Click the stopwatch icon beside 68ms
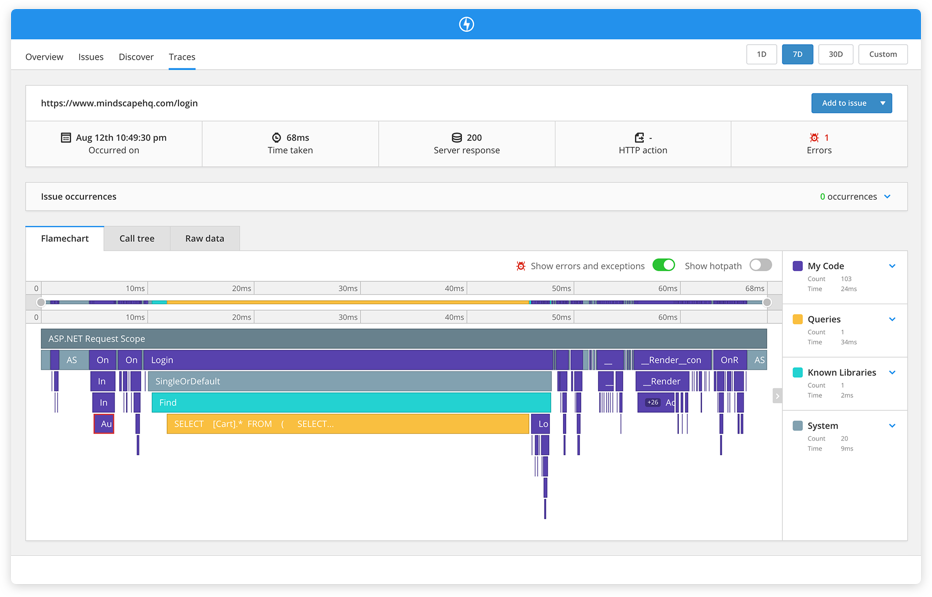 pyautogui.click(x=276, y=137)
